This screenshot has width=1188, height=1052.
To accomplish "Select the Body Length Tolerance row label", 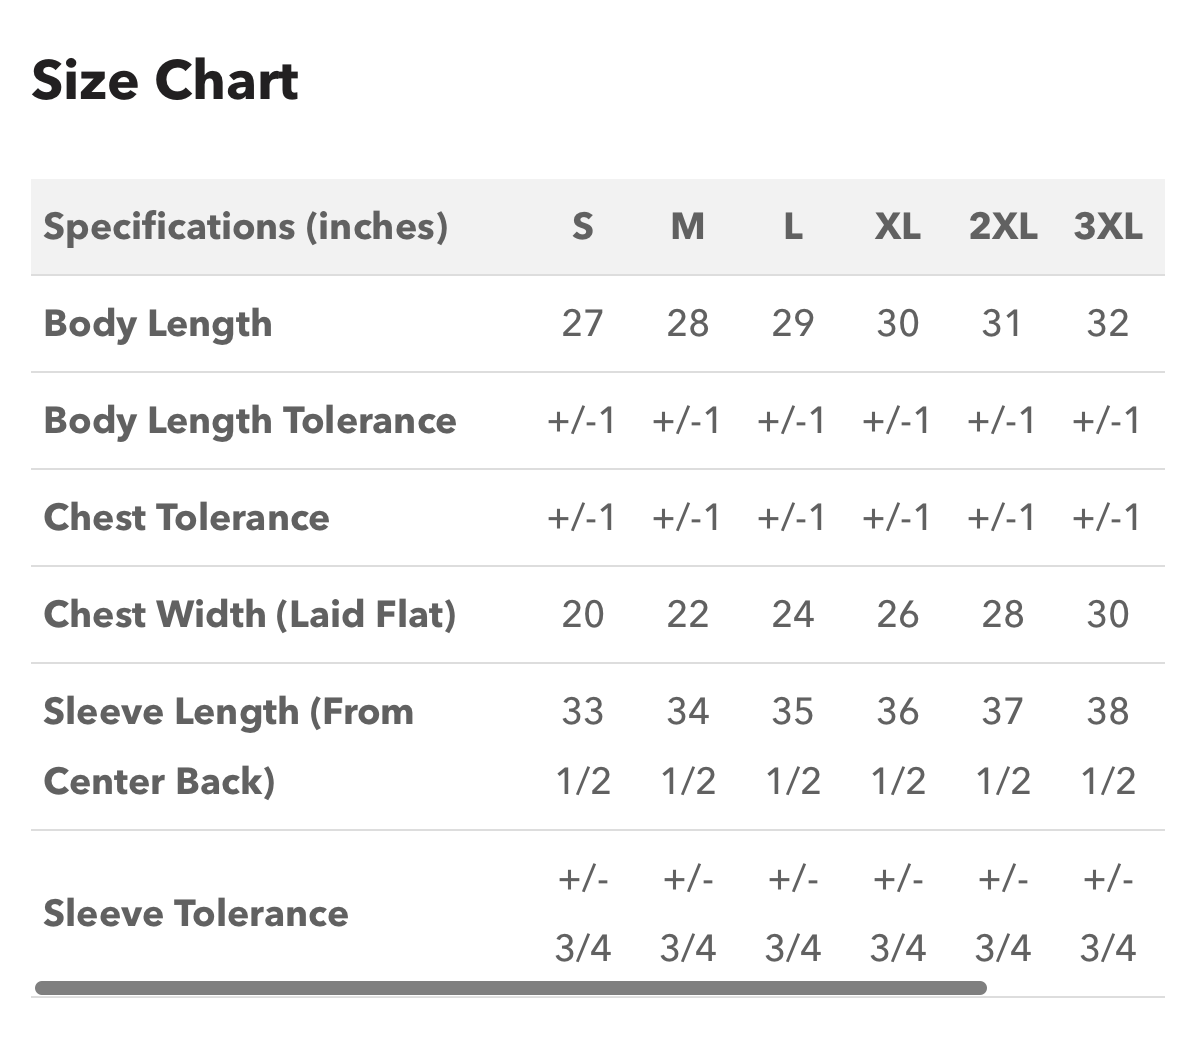I will [250, 421].
